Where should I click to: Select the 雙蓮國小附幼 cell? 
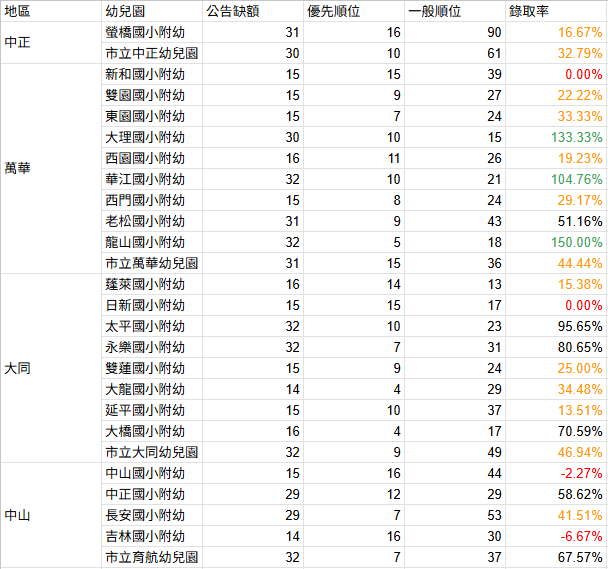tap(152, 368)
